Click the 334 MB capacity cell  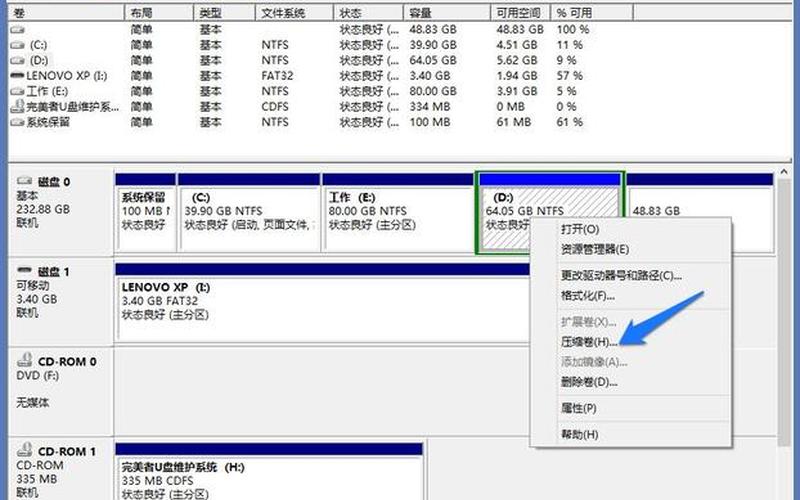(430, 107)
